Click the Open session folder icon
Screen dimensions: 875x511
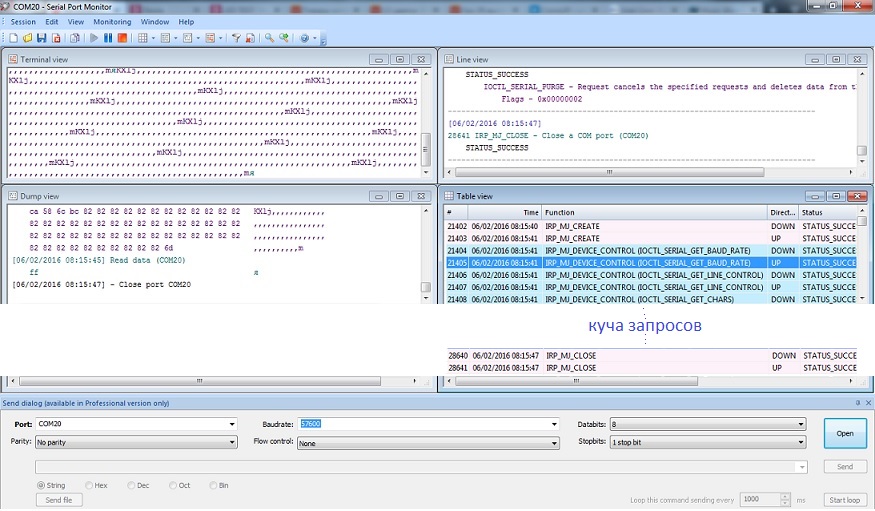tap(27, 38)
